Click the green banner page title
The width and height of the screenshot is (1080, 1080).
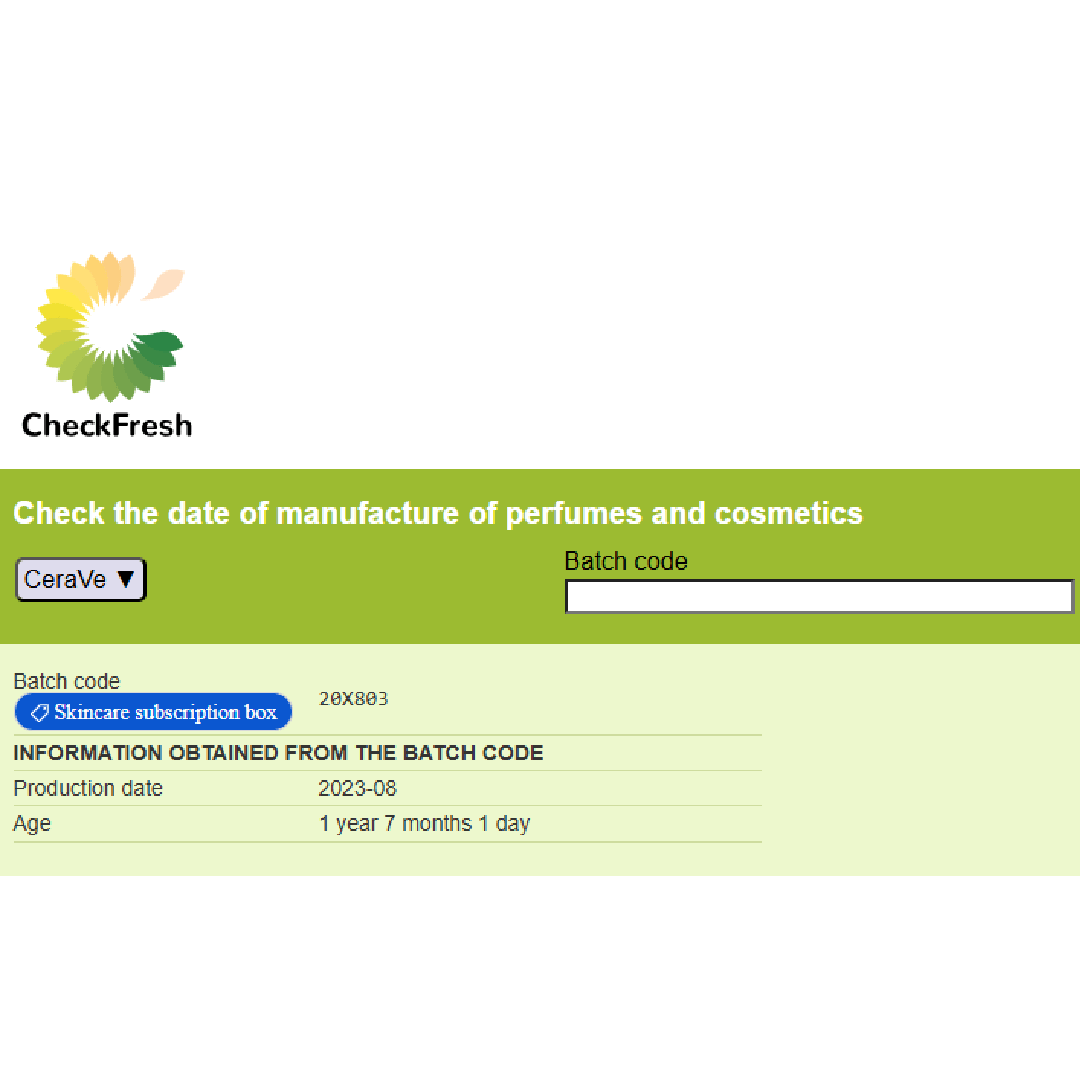pyautogui.click(x=438, y=513)
